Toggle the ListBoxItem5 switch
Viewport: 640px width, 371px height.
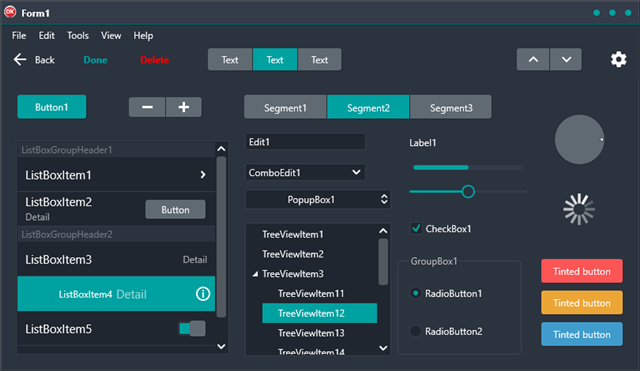point(192,329)
